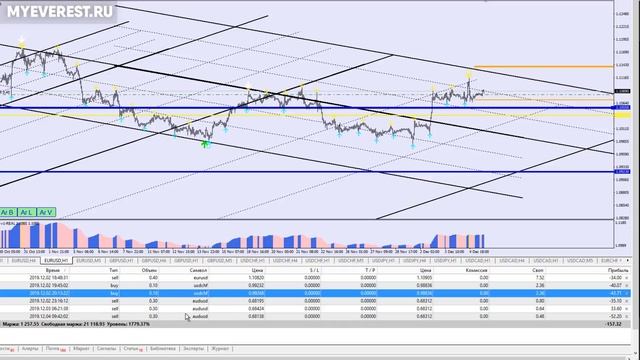Select the audusd sell row at 23:16:12

(315, 301)
